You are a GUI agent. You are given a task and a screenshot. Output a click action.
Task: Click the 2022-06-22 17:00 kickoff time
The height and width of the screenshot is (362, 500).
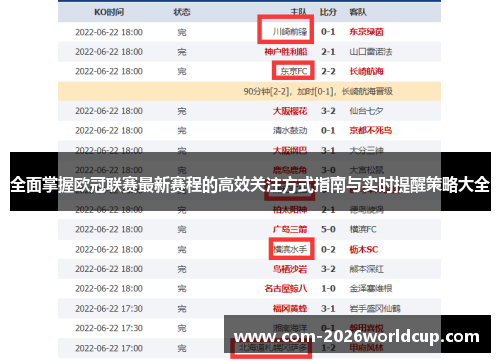click(x=109, y=348)
